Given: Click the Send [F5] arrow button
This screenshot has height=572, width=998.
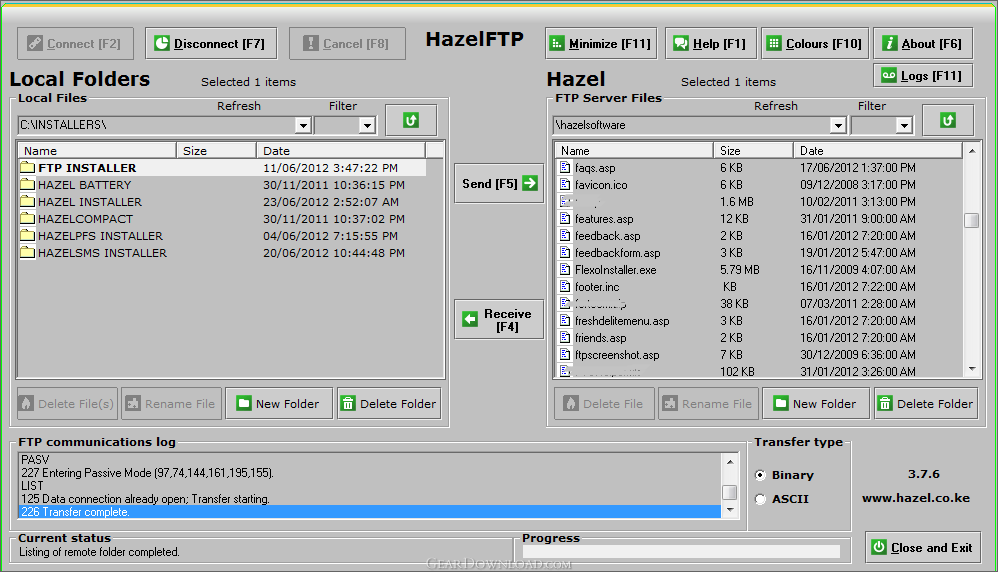Looking at the screenshot, I should coord(499,183).
